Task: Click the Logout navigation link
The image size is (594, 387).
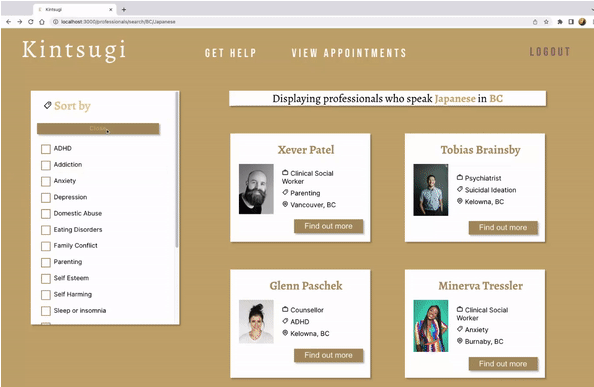Action: coord(550,51)
